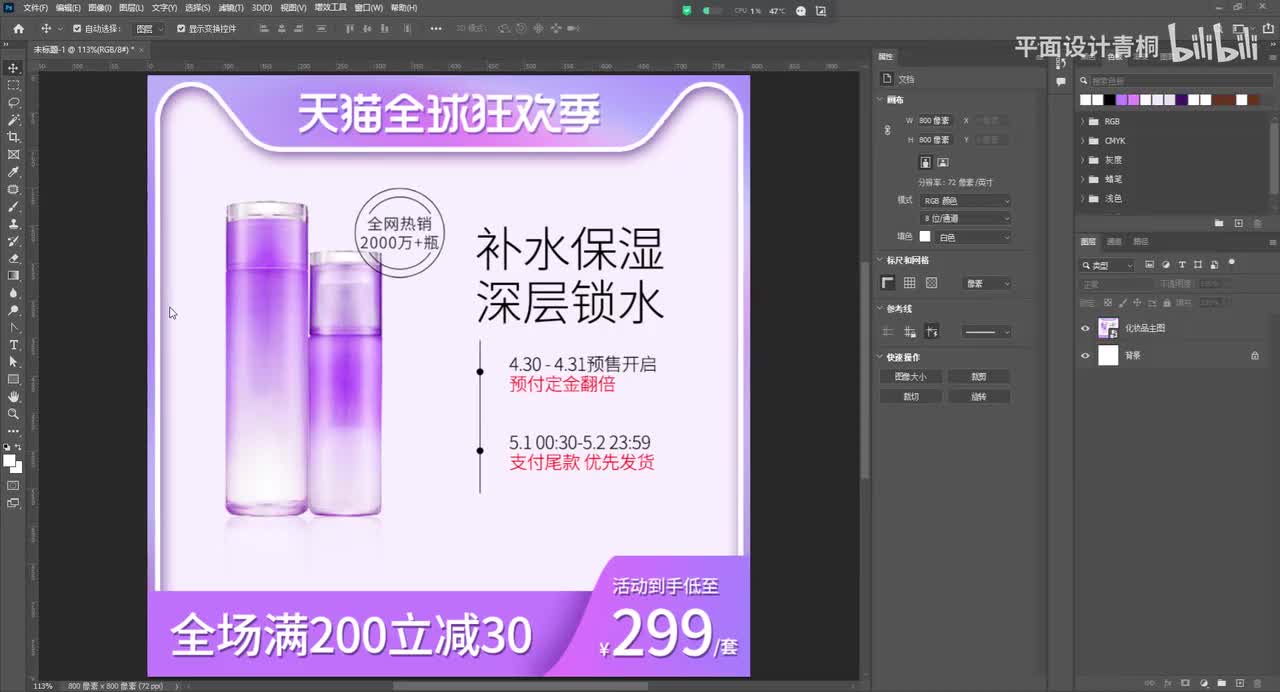Select the Lasso tool
This screenshot has width=1280, height=692.
click(x=13, y=102)
